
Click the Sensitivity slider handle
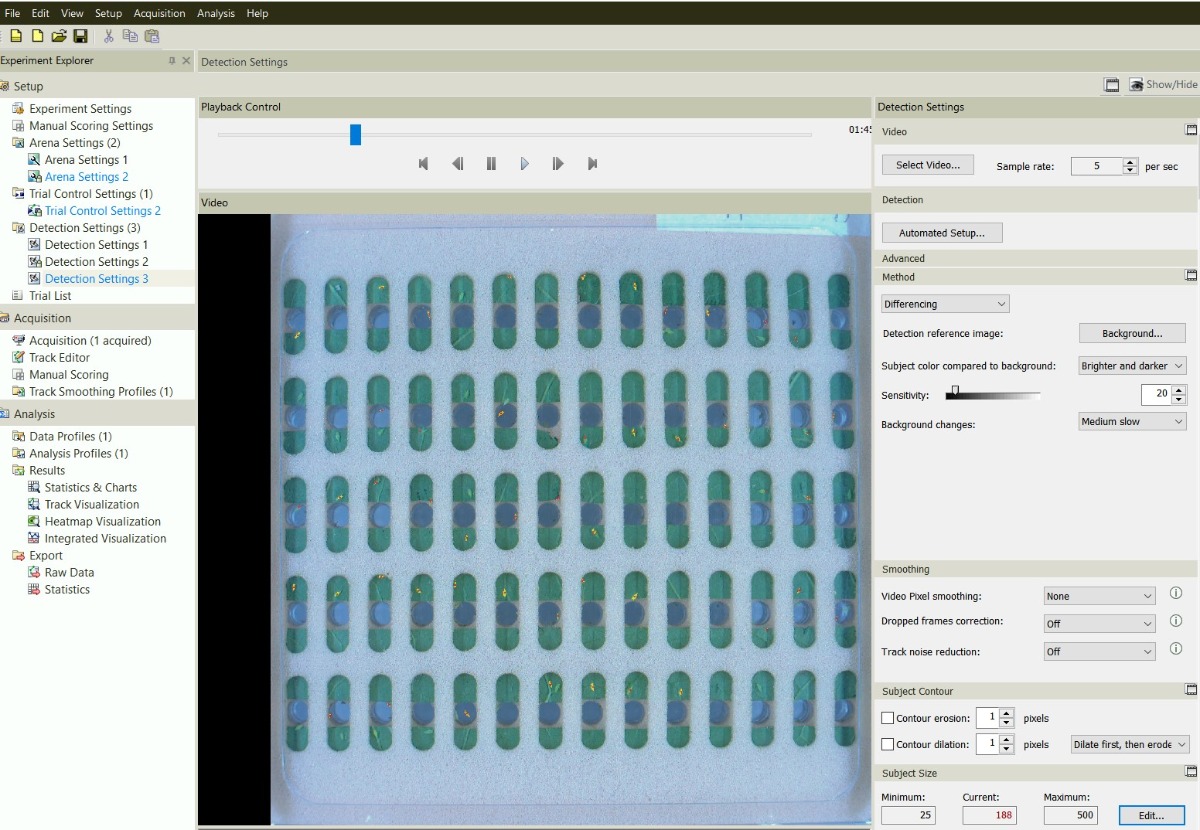956,391
